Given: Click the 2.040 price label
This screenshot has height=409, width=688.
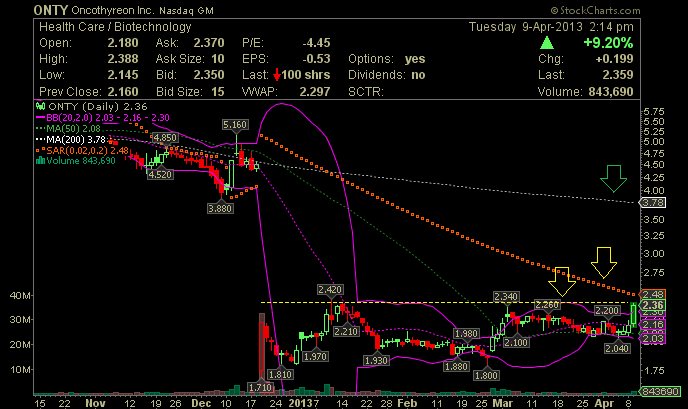Looking at the screenshot, I should [x=617, y=348].
